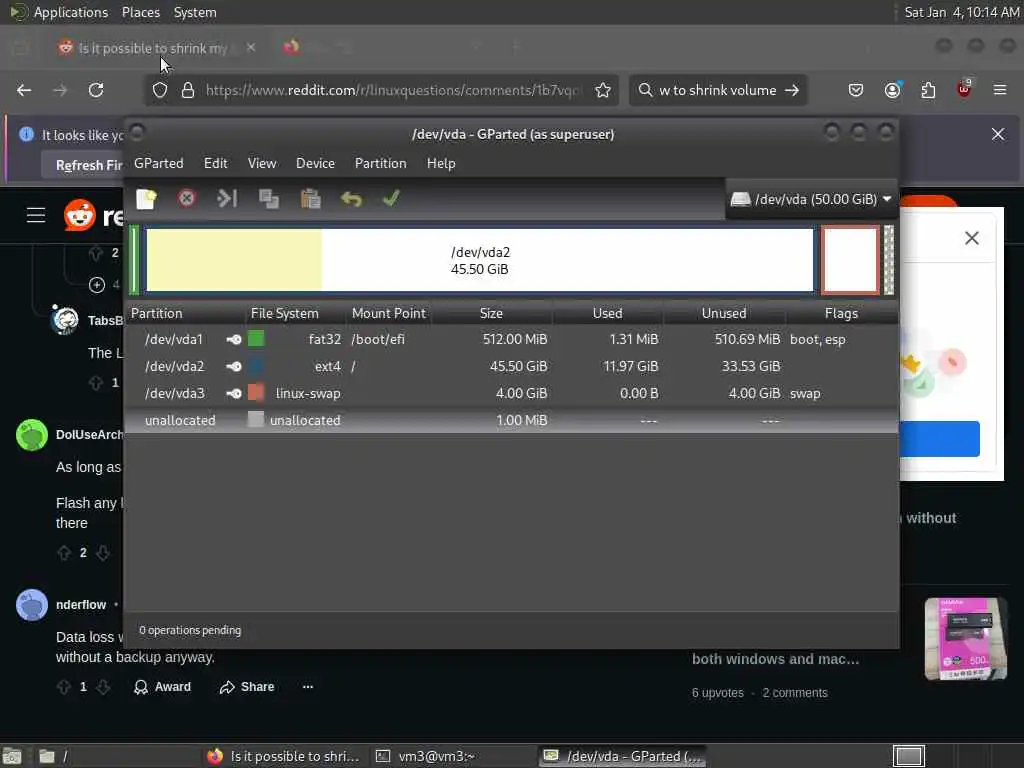Viewport: 1024px width, 768px height.
Task: Bookmark the page with the star icon
Action: (x=603, y=90)
